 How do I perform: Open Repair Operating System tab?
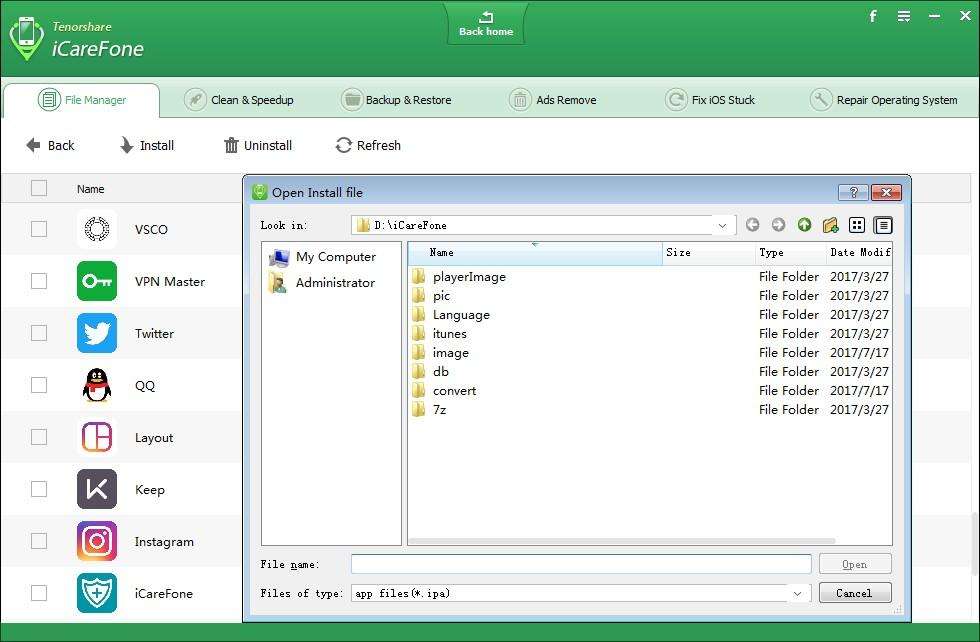click(x=884, y=100)
